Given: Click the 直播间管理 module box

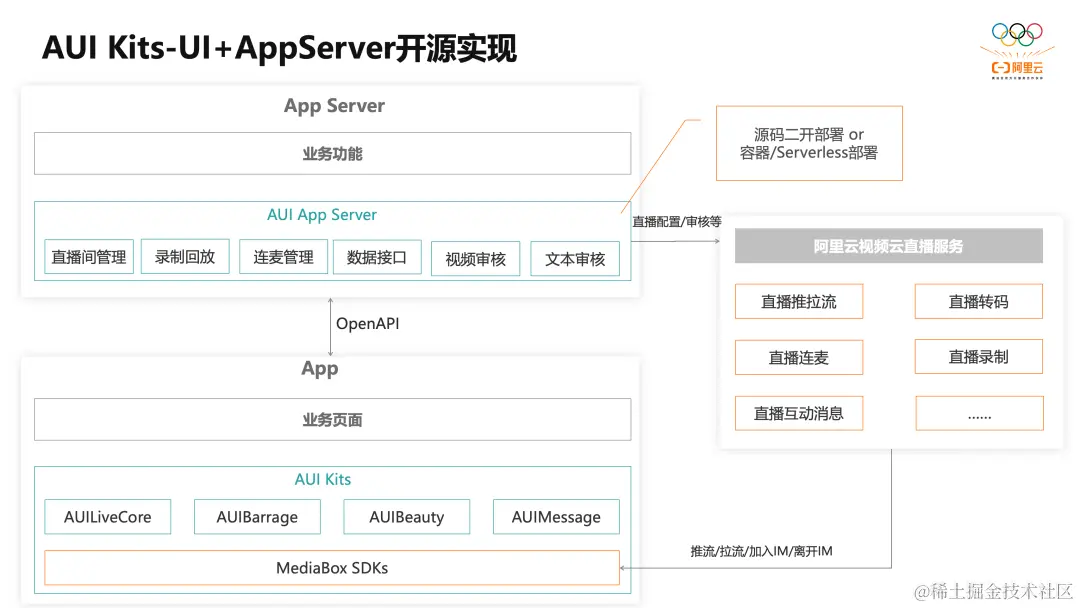Looking at the screenshot, I should pyautogui.click(x=89, y=257).
